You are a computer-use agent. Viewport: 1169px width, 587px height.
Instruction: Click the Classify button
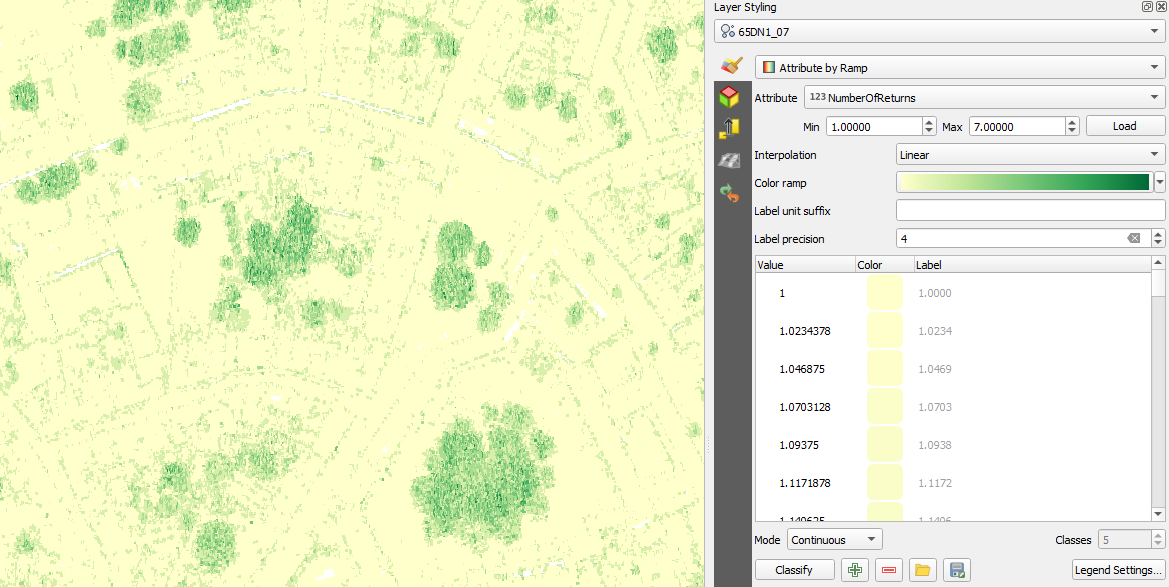[x=794, y=570]
